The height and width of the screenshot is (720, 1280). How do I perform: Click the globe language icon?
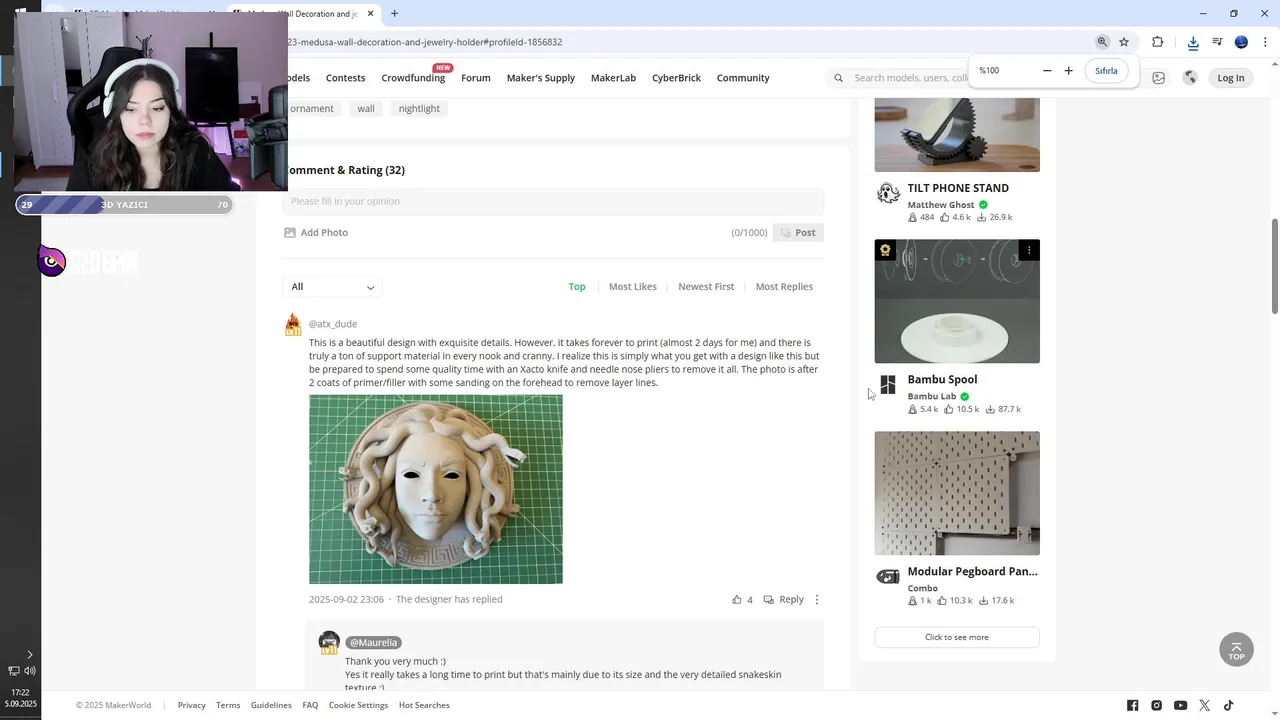pos(1190,78)
